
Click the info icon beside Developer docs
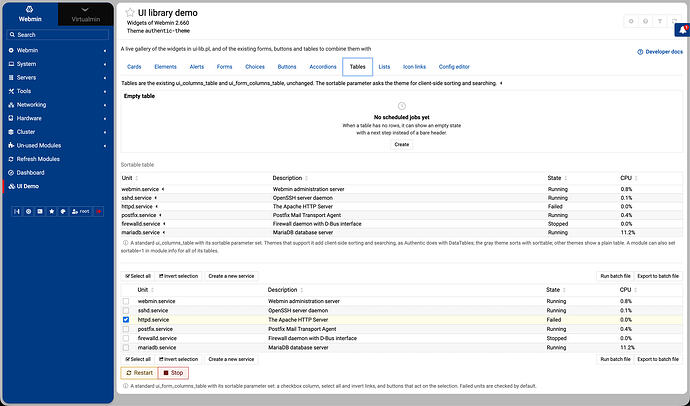pos(640,52)
